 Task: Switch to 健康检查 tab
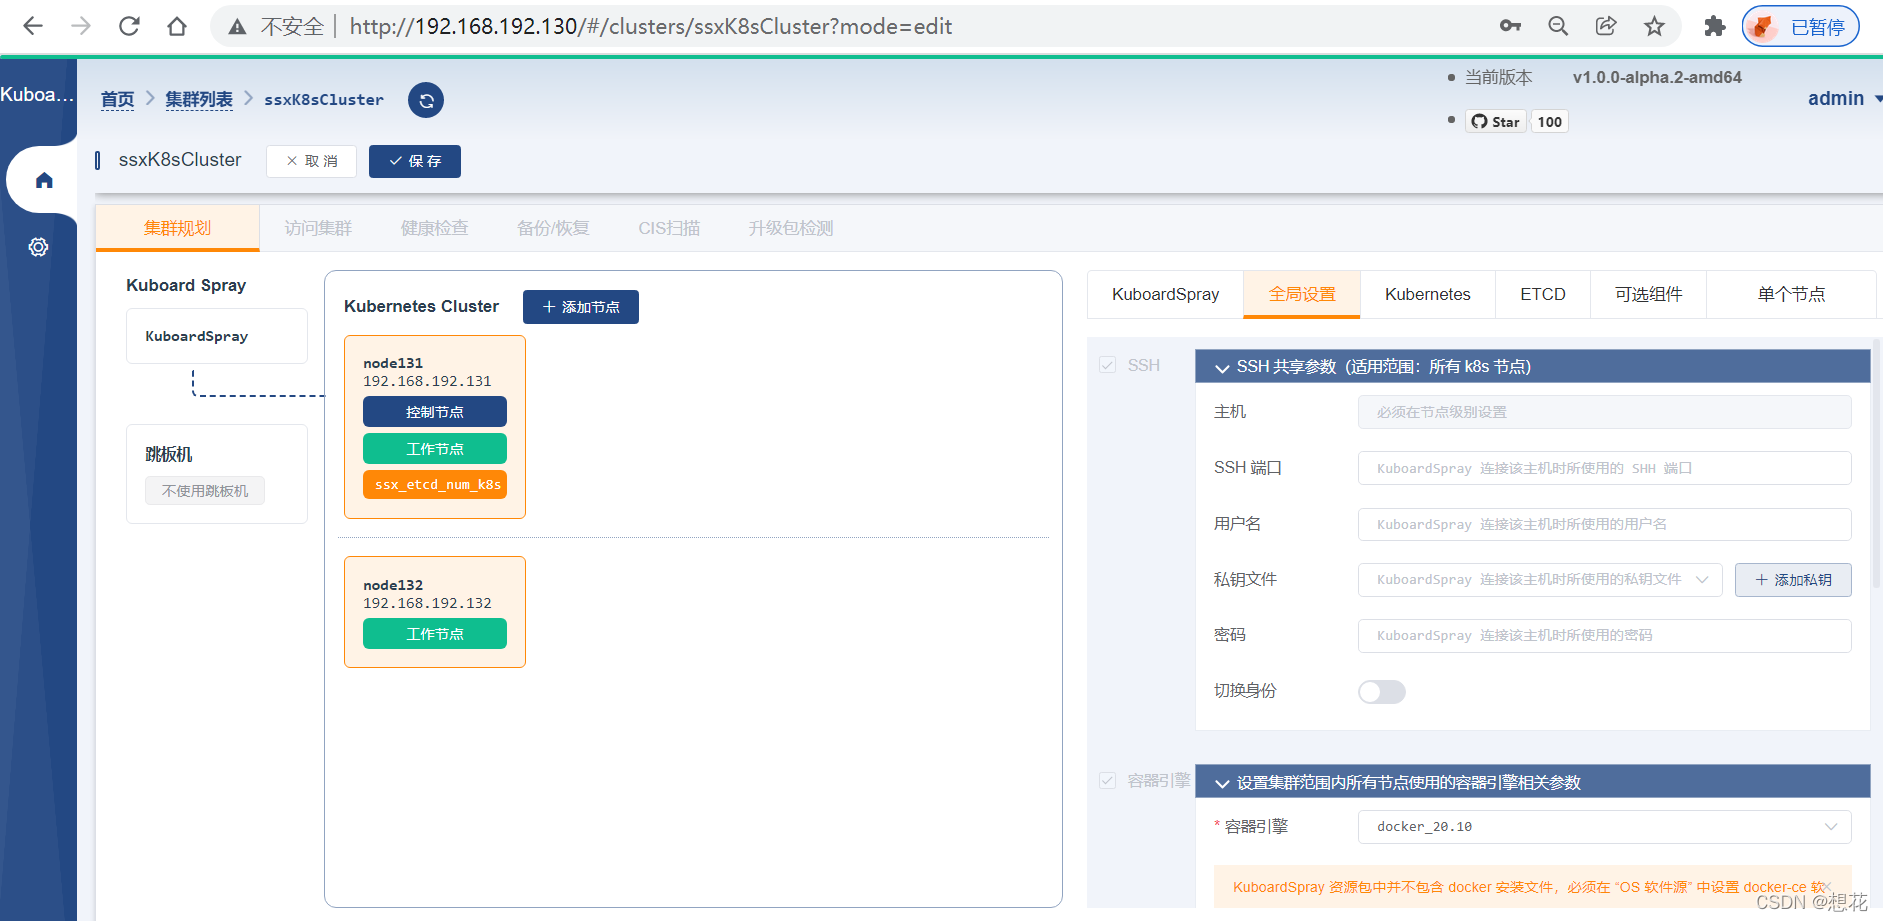point(434,228)
